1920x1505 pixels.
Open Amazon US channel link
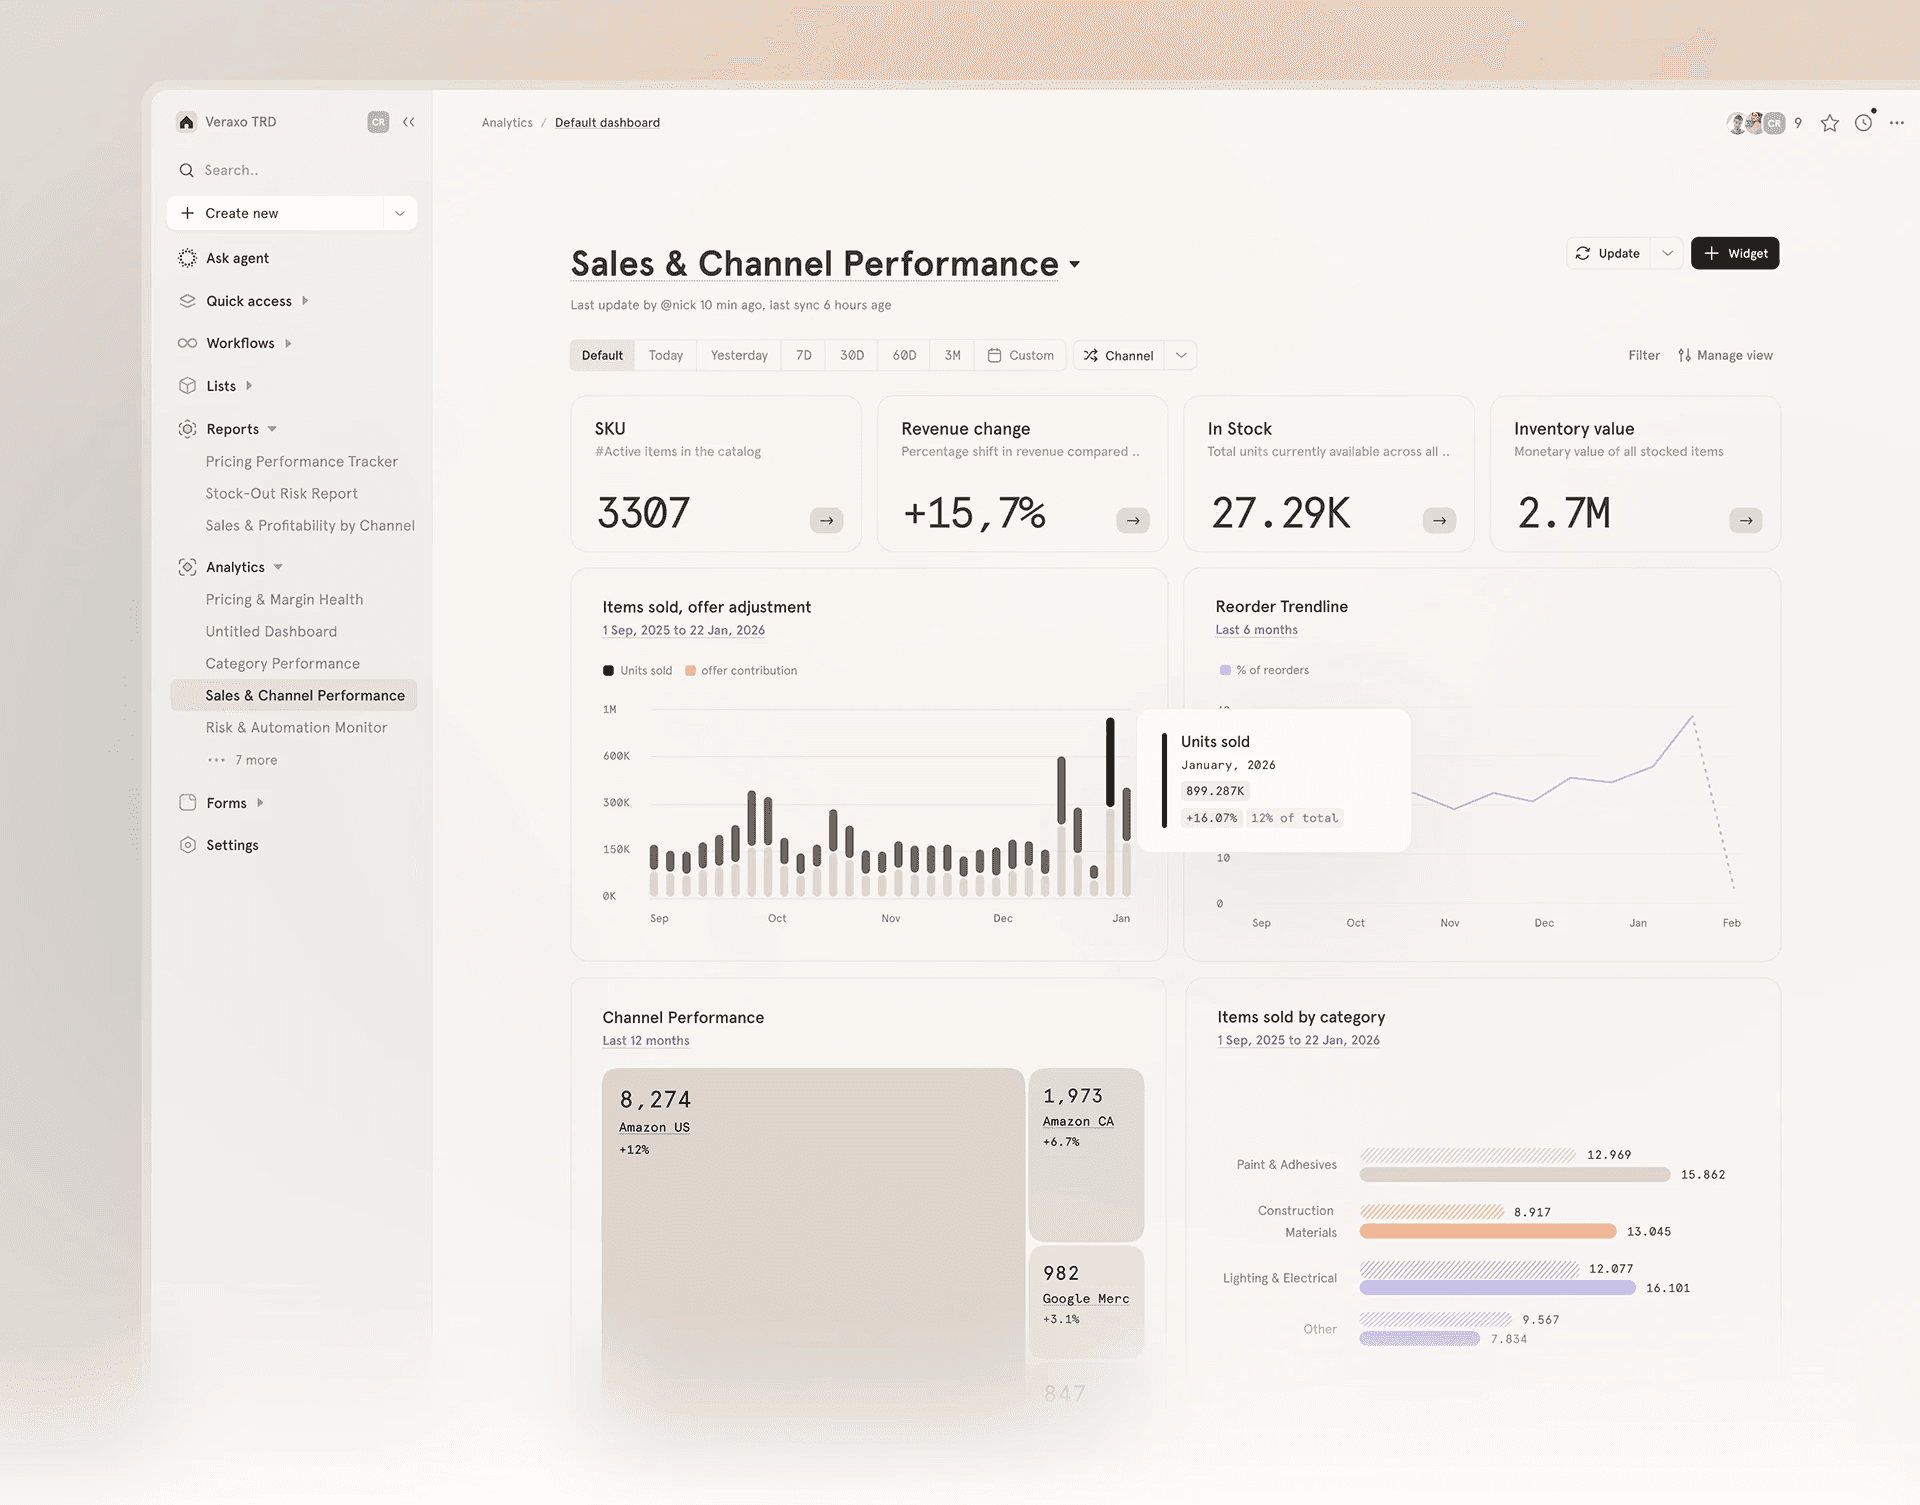654,1127
